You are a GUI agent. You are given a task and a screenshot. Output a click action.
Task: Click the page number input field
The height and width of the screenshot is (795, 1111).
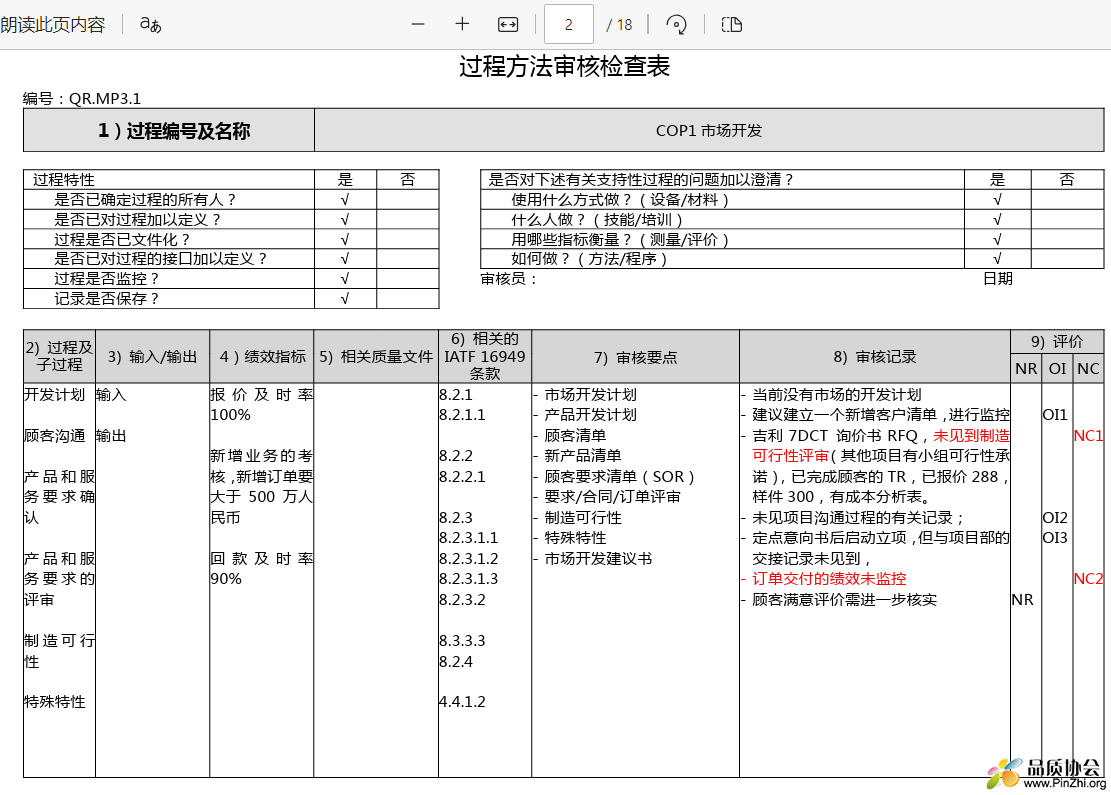[x=568, y=25]
